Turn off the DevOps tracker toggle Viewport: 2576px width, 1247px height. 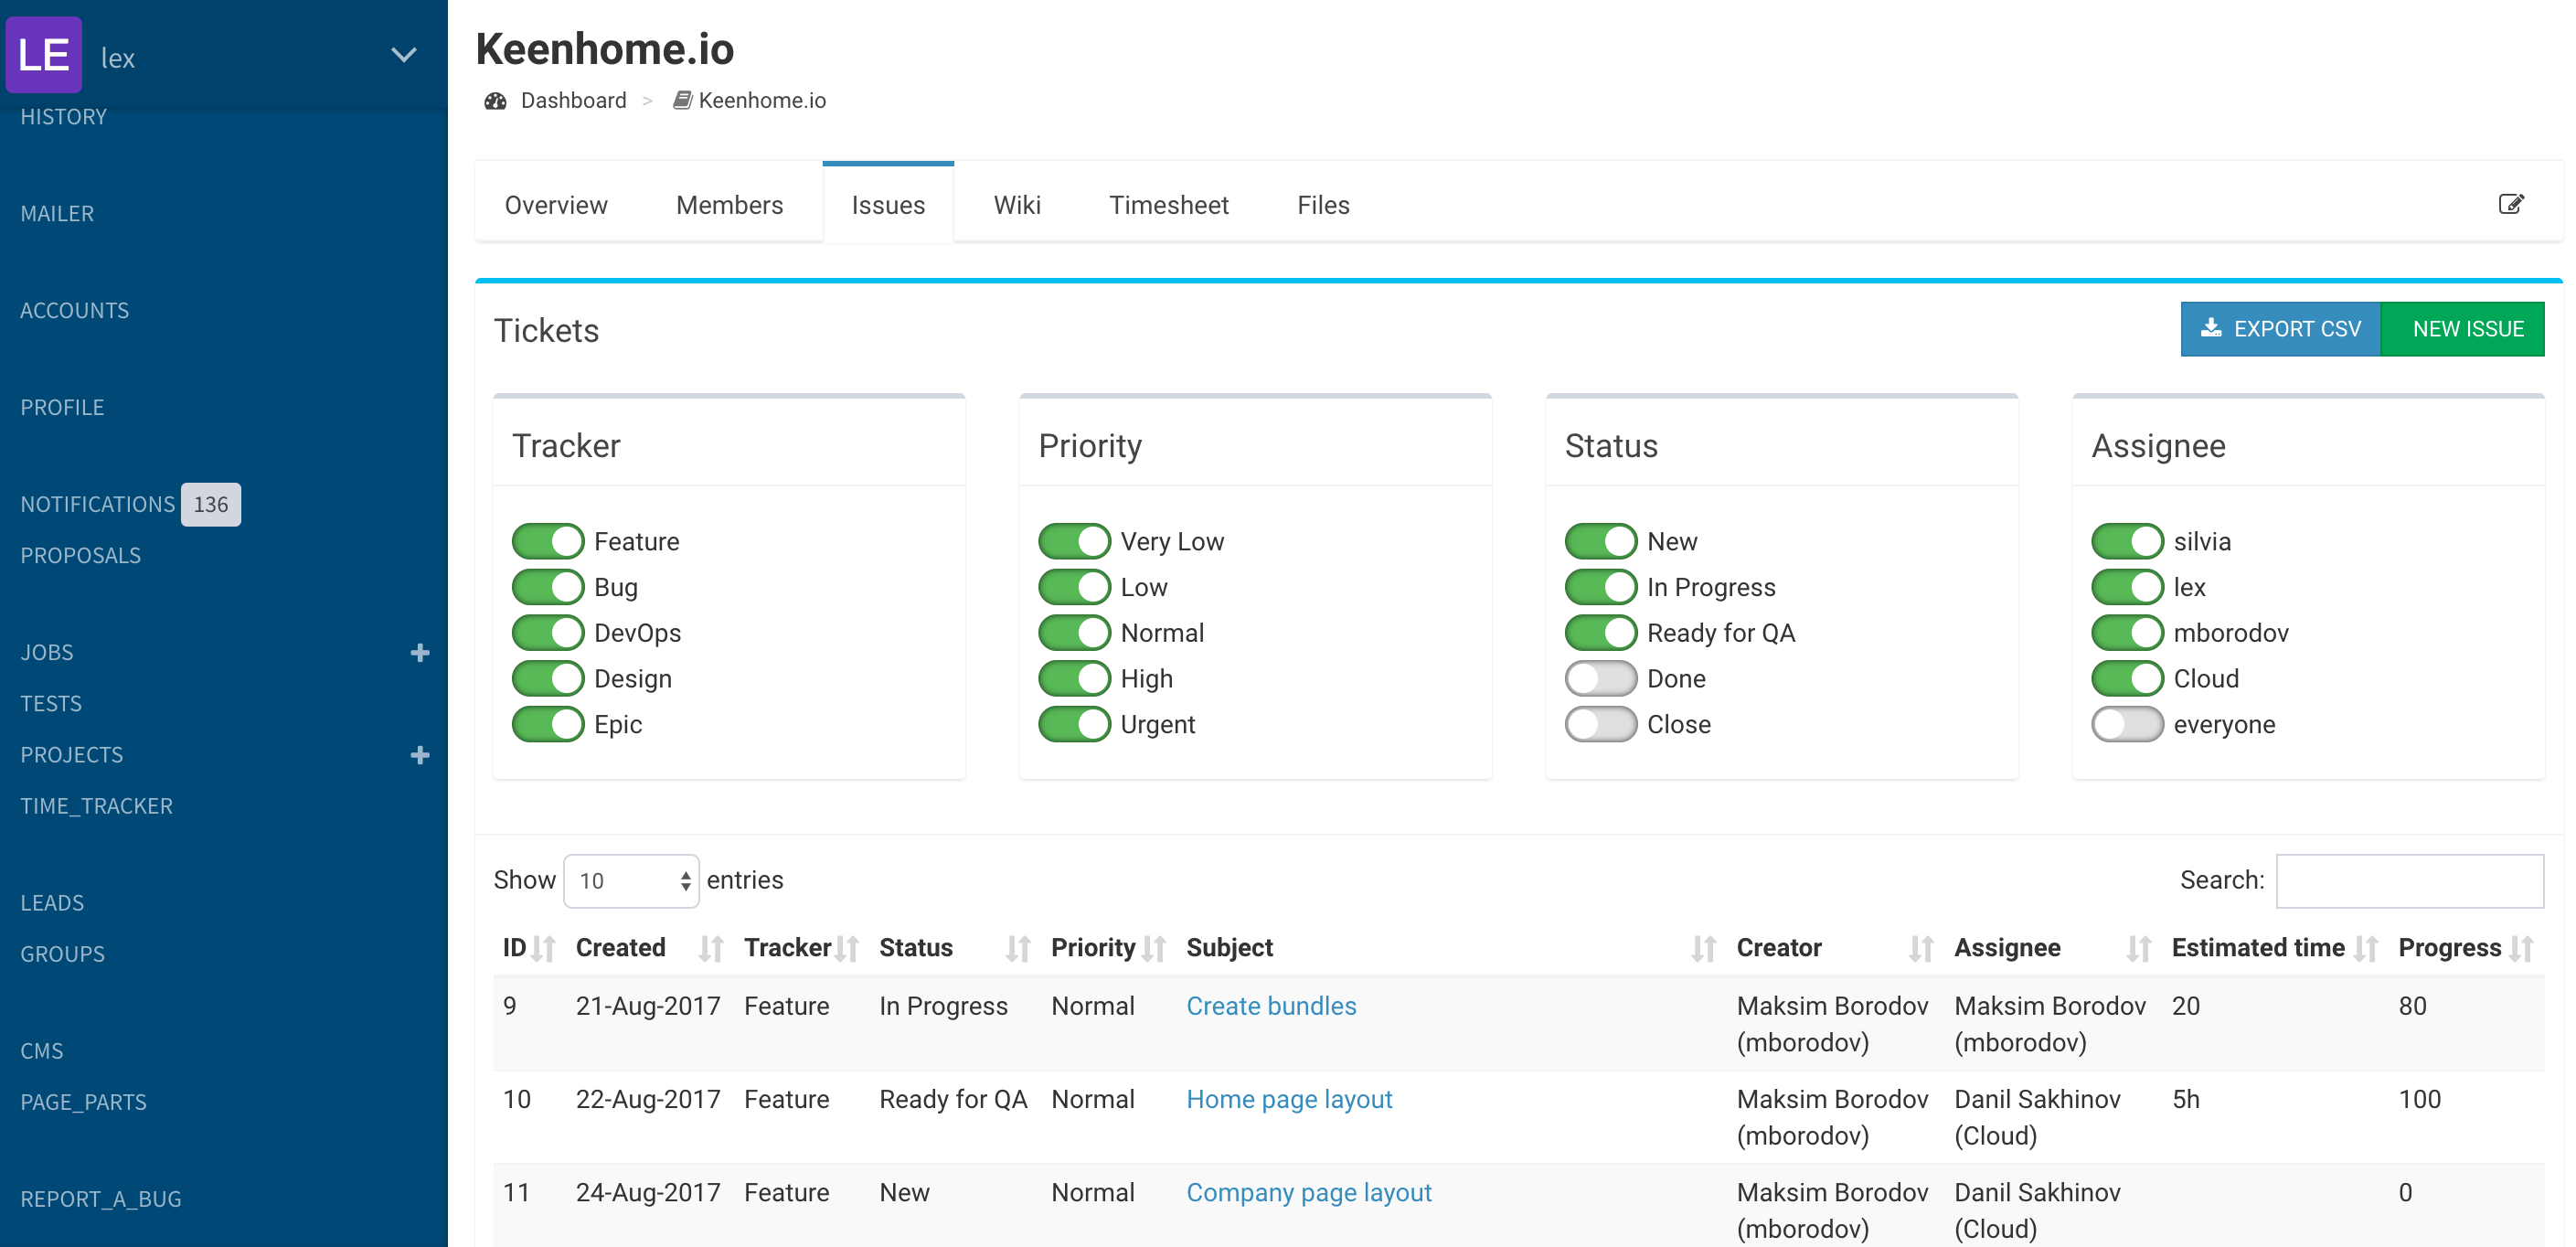tap(548, 633)
